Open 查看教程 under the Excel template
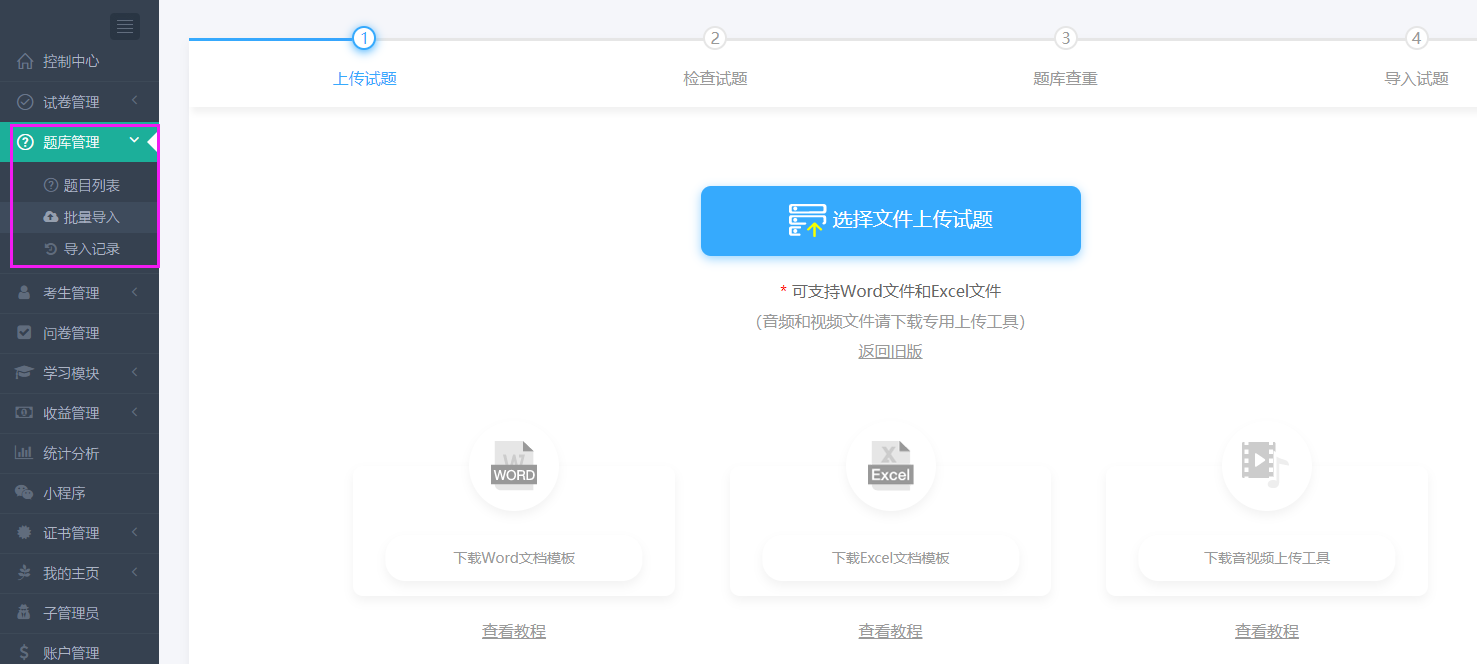 [890, 632]
